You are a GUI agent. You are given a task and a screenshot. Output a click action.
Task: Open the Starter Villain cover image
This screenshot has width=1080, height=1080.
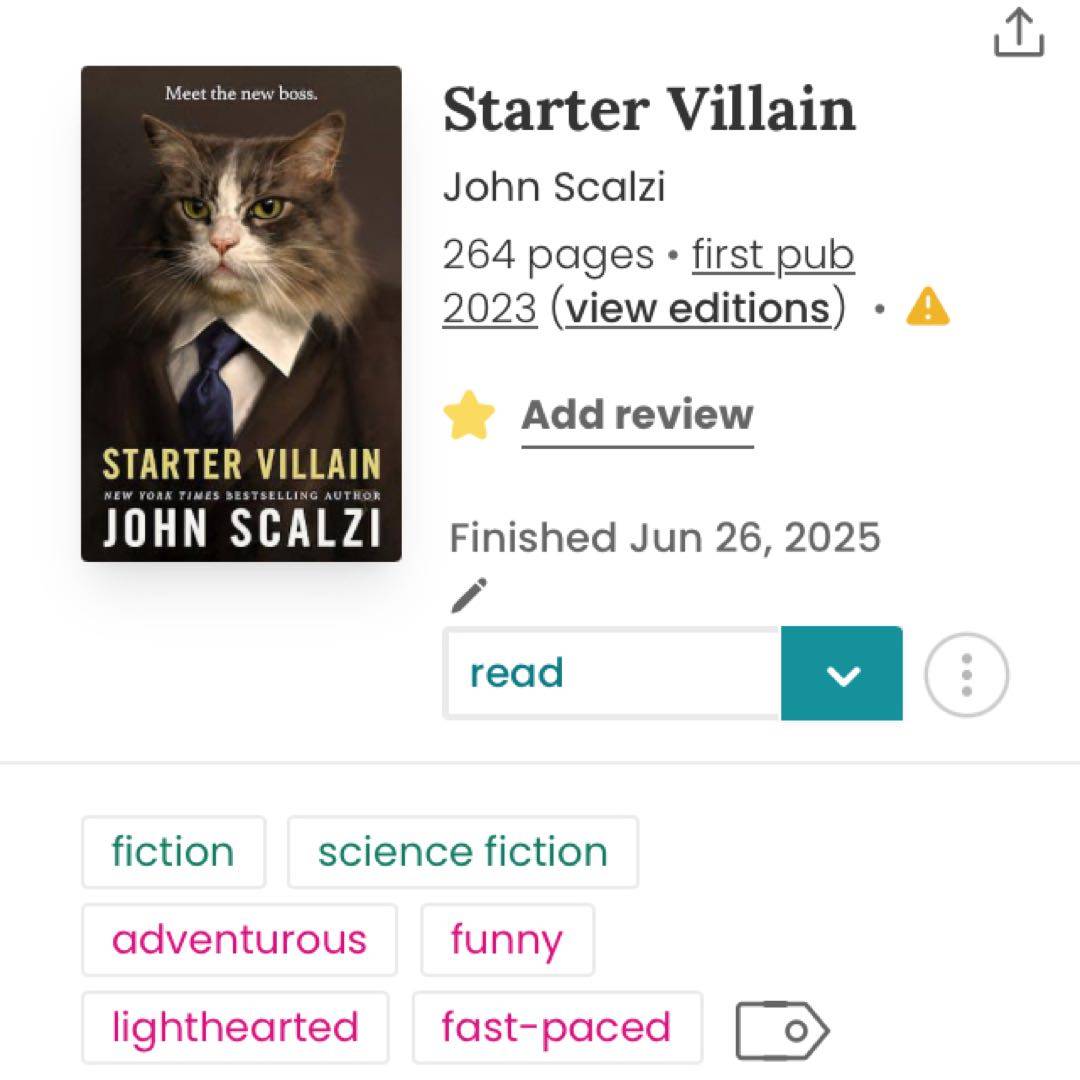pyautogui.click(x=241, y=314)
